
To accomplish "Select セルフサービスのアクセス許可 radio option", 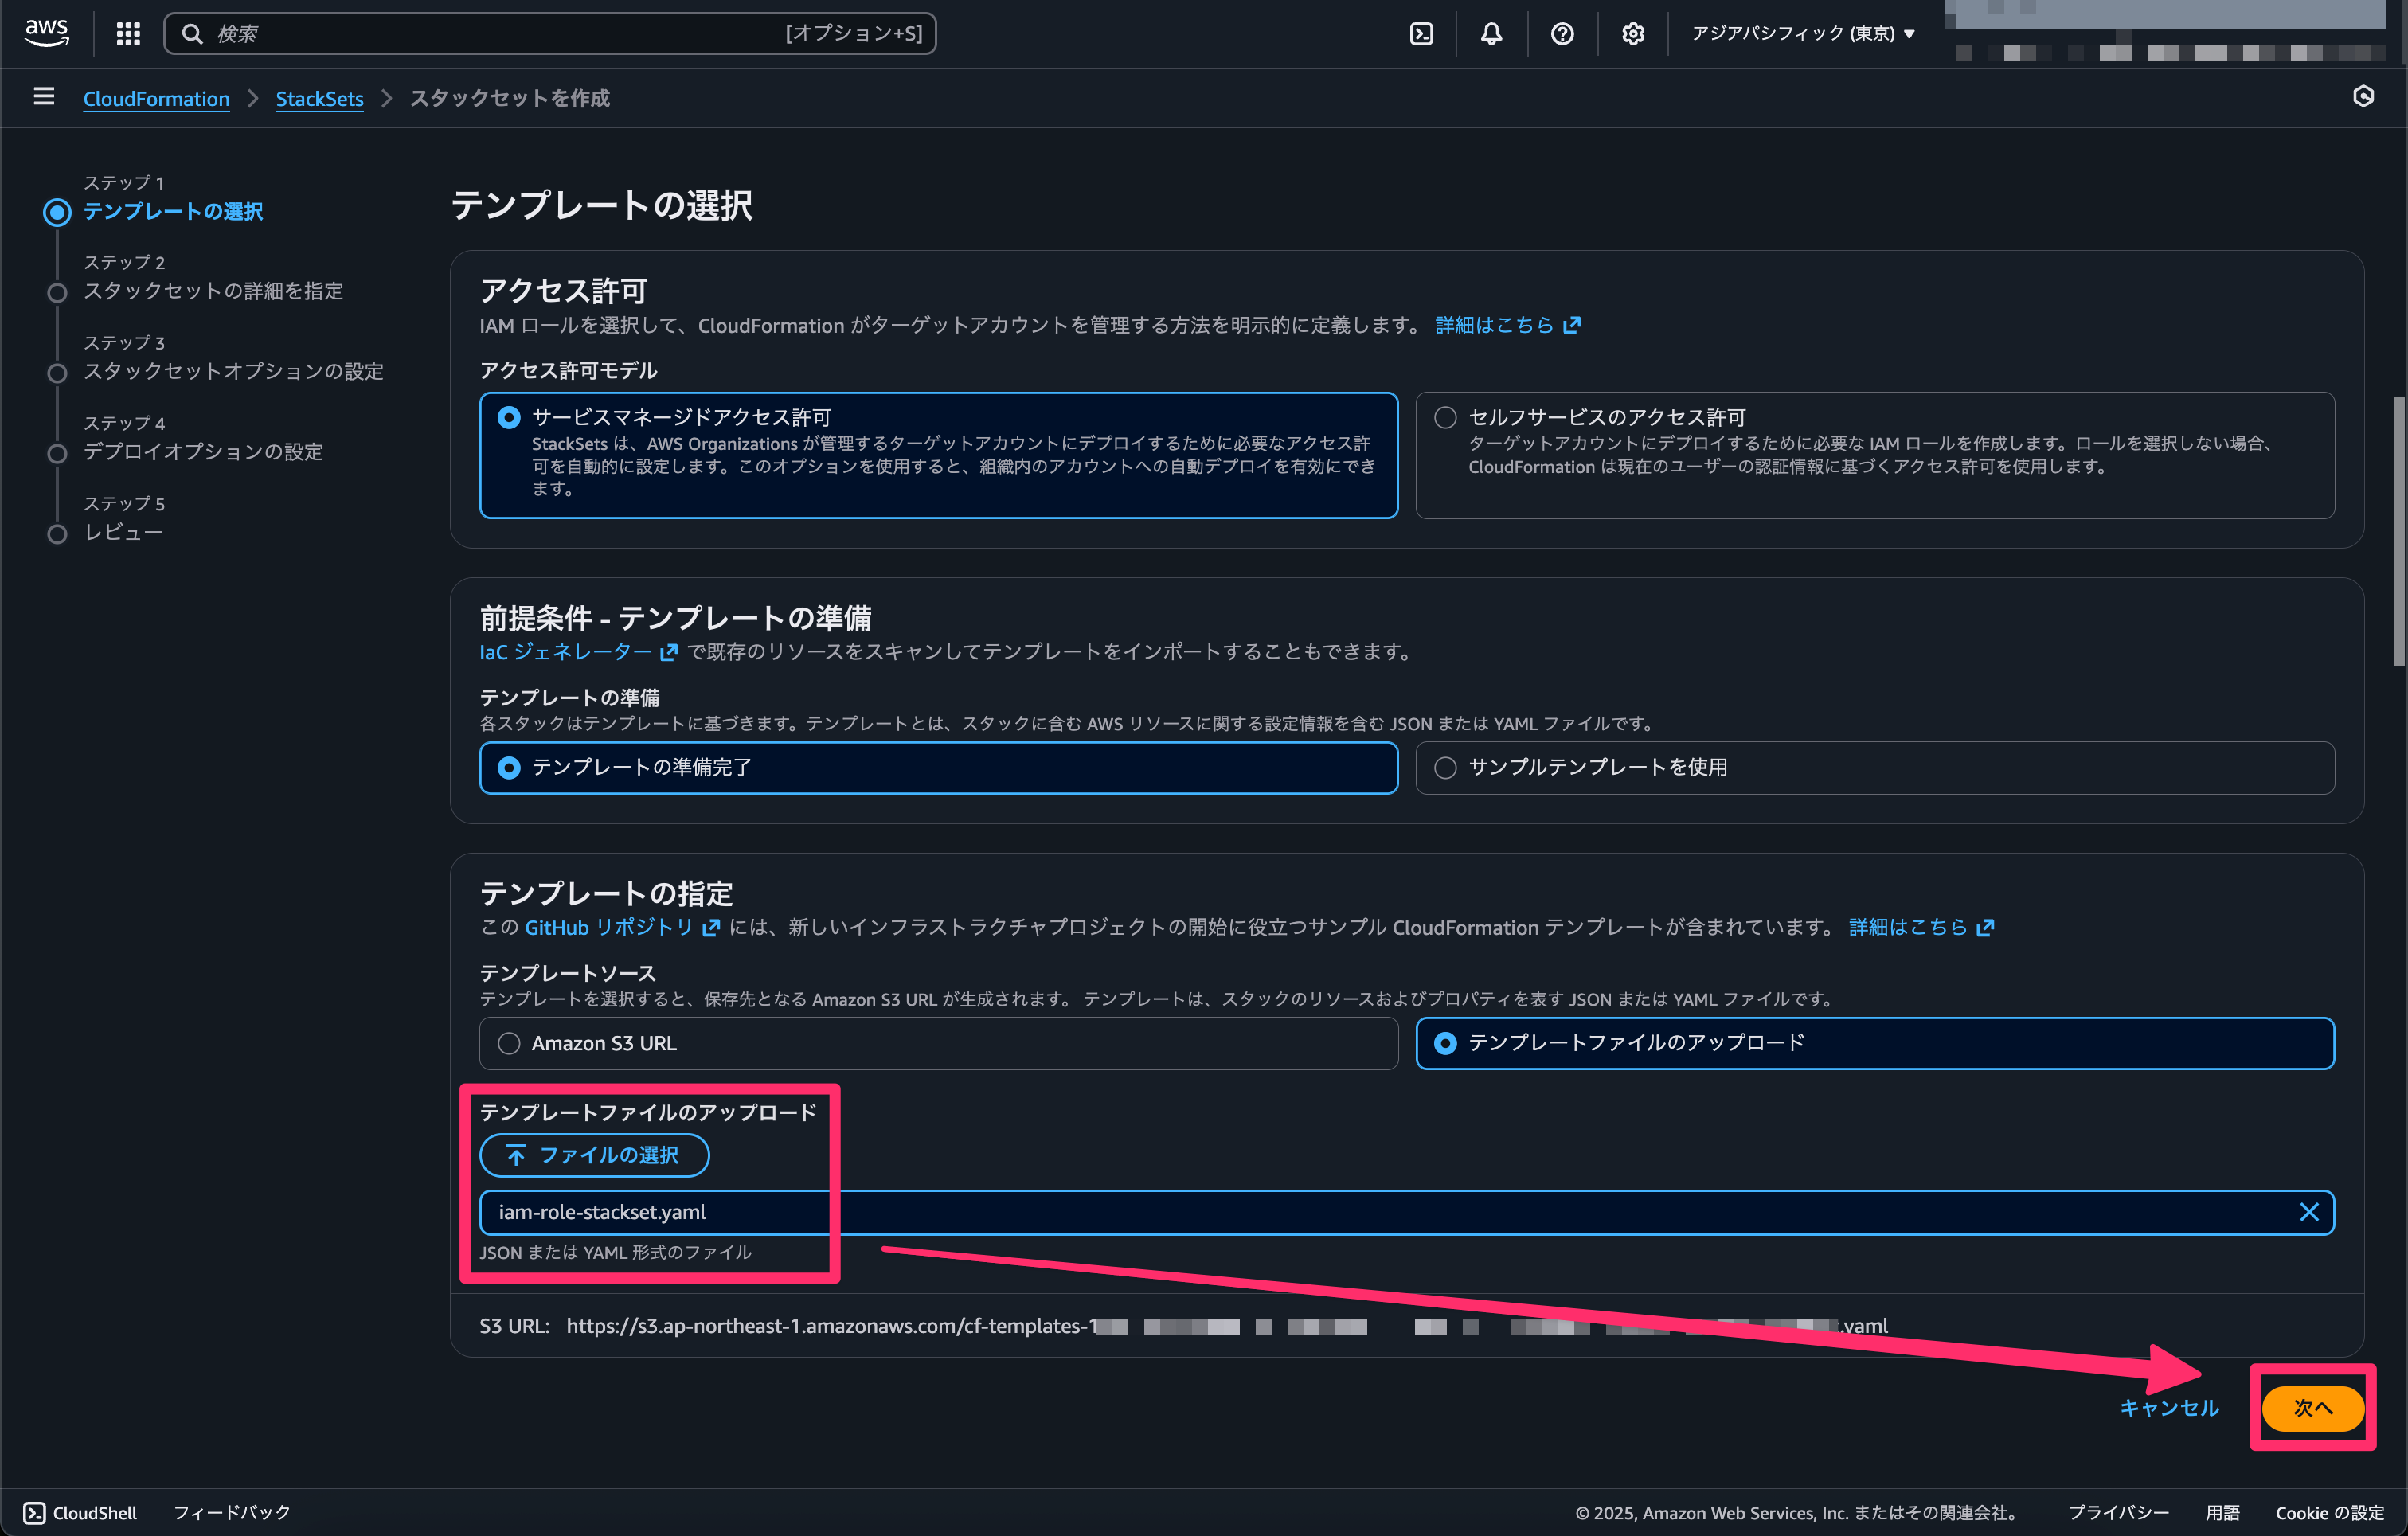I will (1445, 418).
